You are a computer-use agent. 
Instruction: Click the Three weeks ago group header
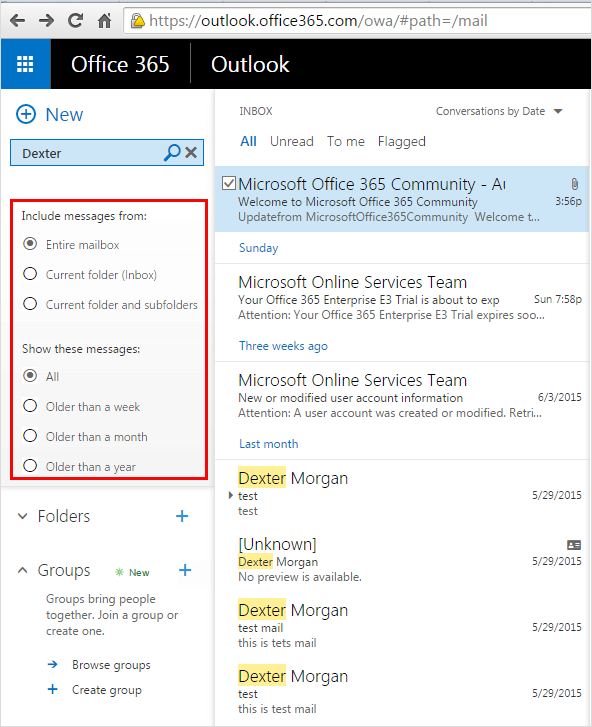click(x=283, y=346)
